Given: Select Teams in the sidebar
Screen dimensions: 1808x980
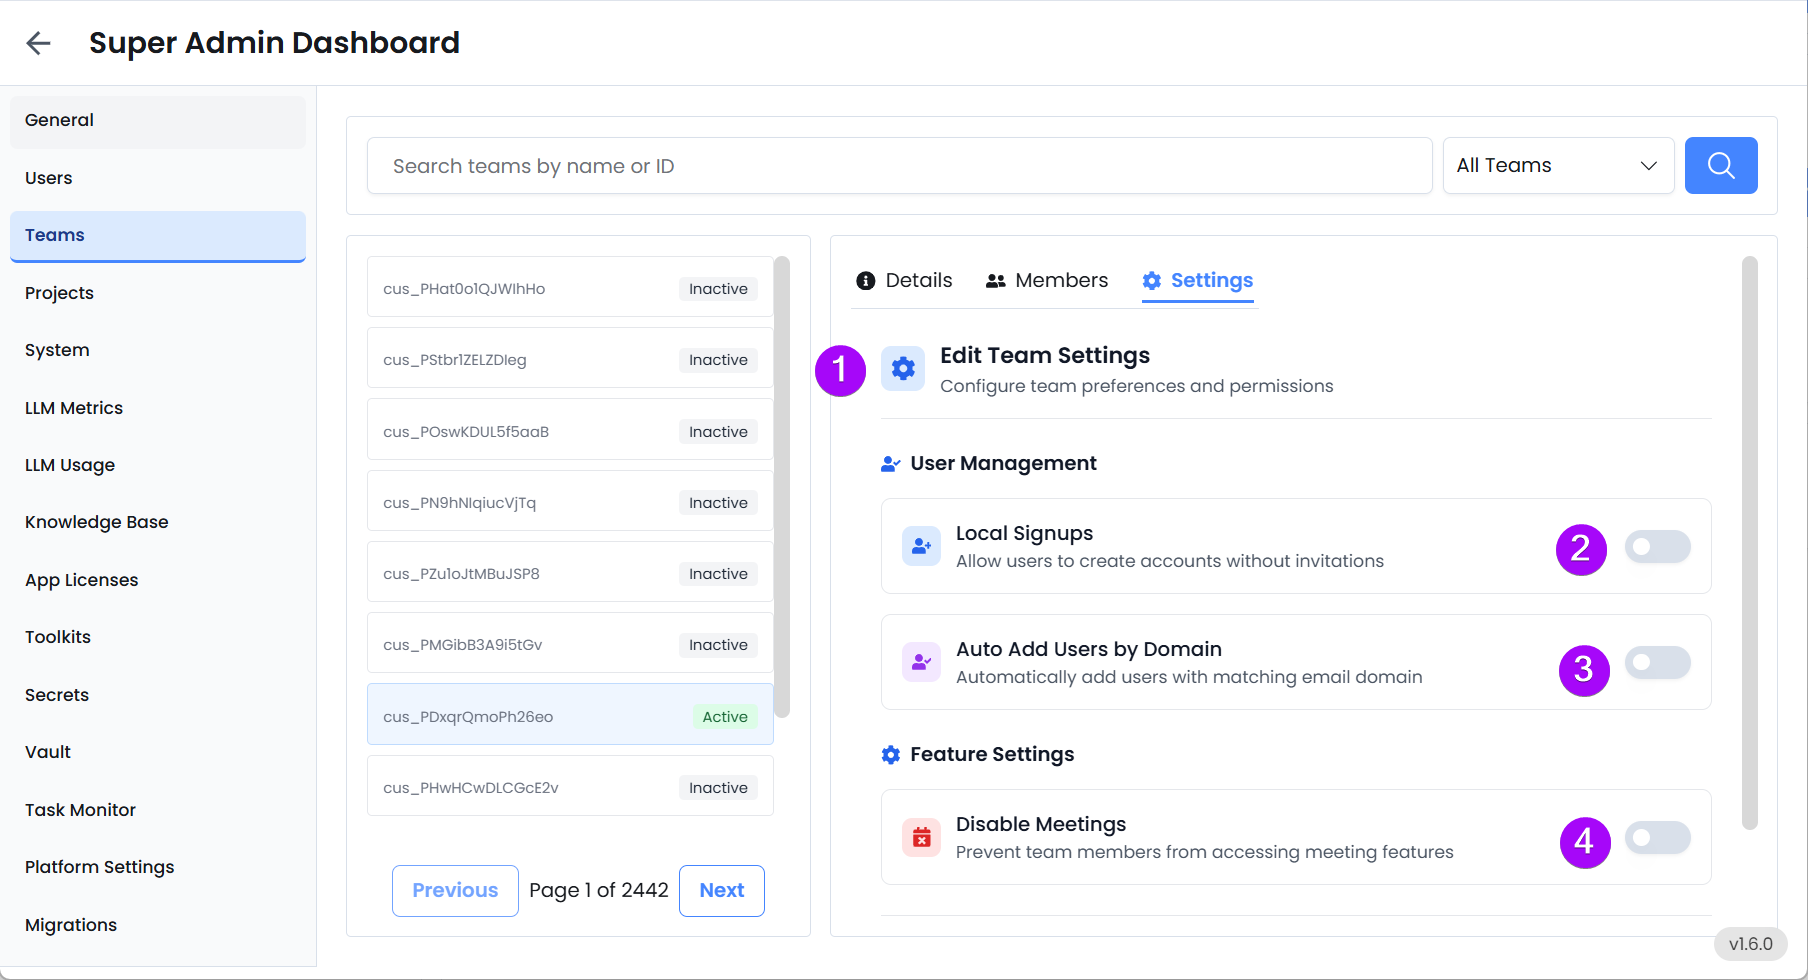Looking at the screenshot, I should (x=158, y=236).
